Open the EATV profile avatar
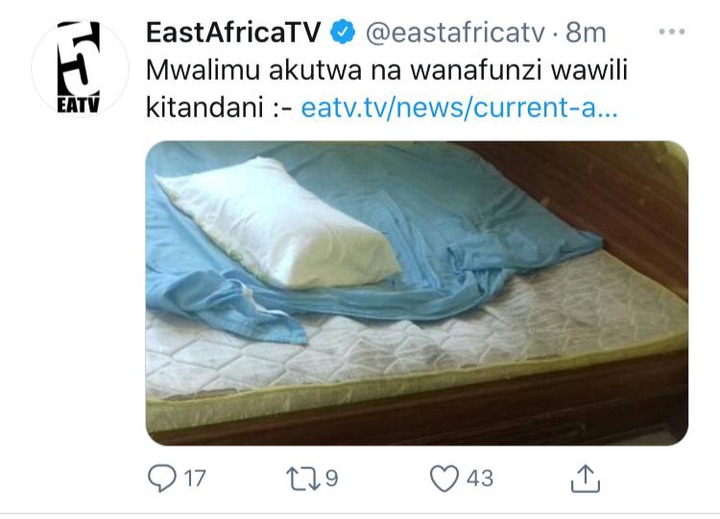The width and height of the screenshot is (720, 519). [80, 68]
